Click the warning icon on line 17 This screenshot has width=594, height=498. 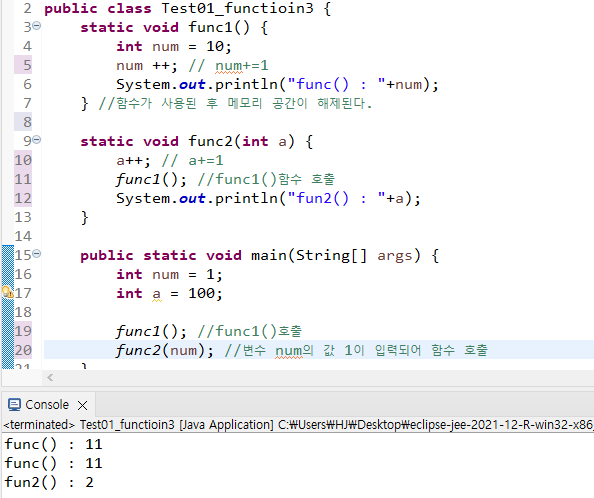tap(7, 292)
